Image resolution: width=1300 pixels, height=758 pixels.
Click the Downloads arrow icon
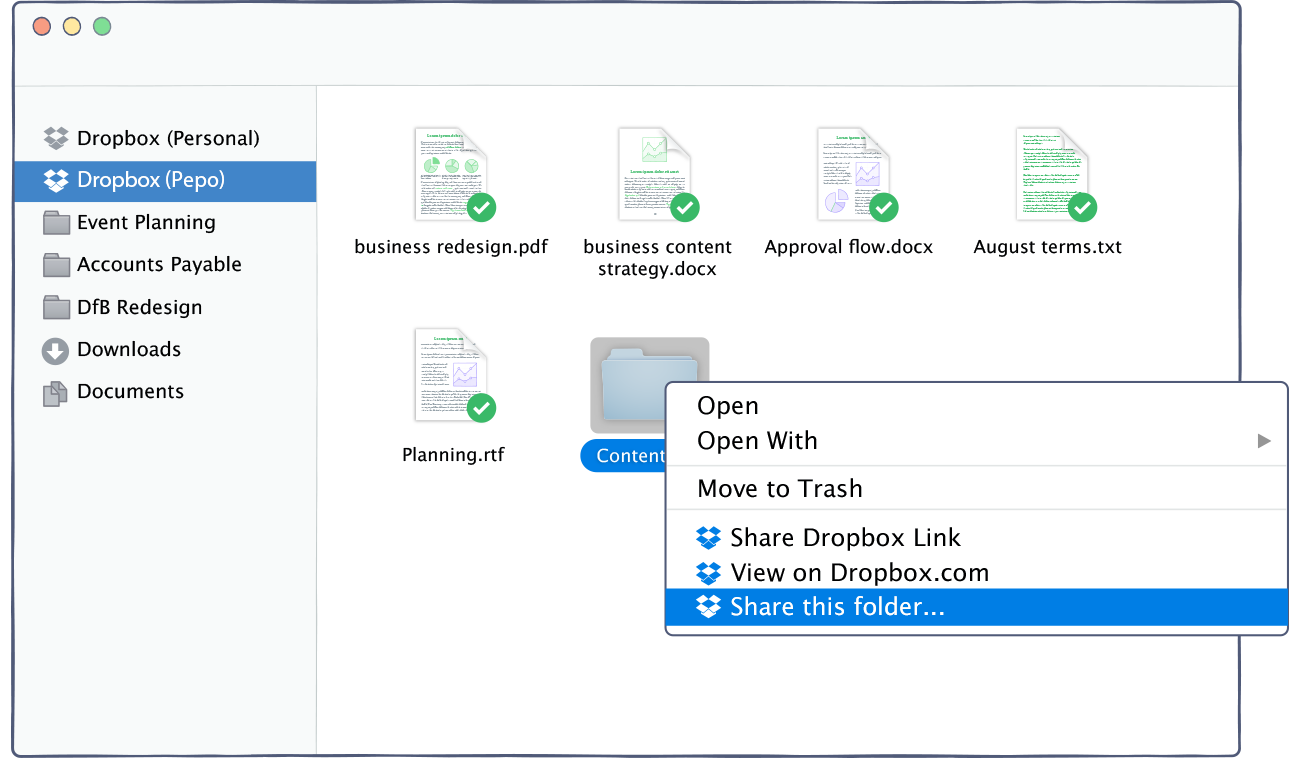[55, 350]
